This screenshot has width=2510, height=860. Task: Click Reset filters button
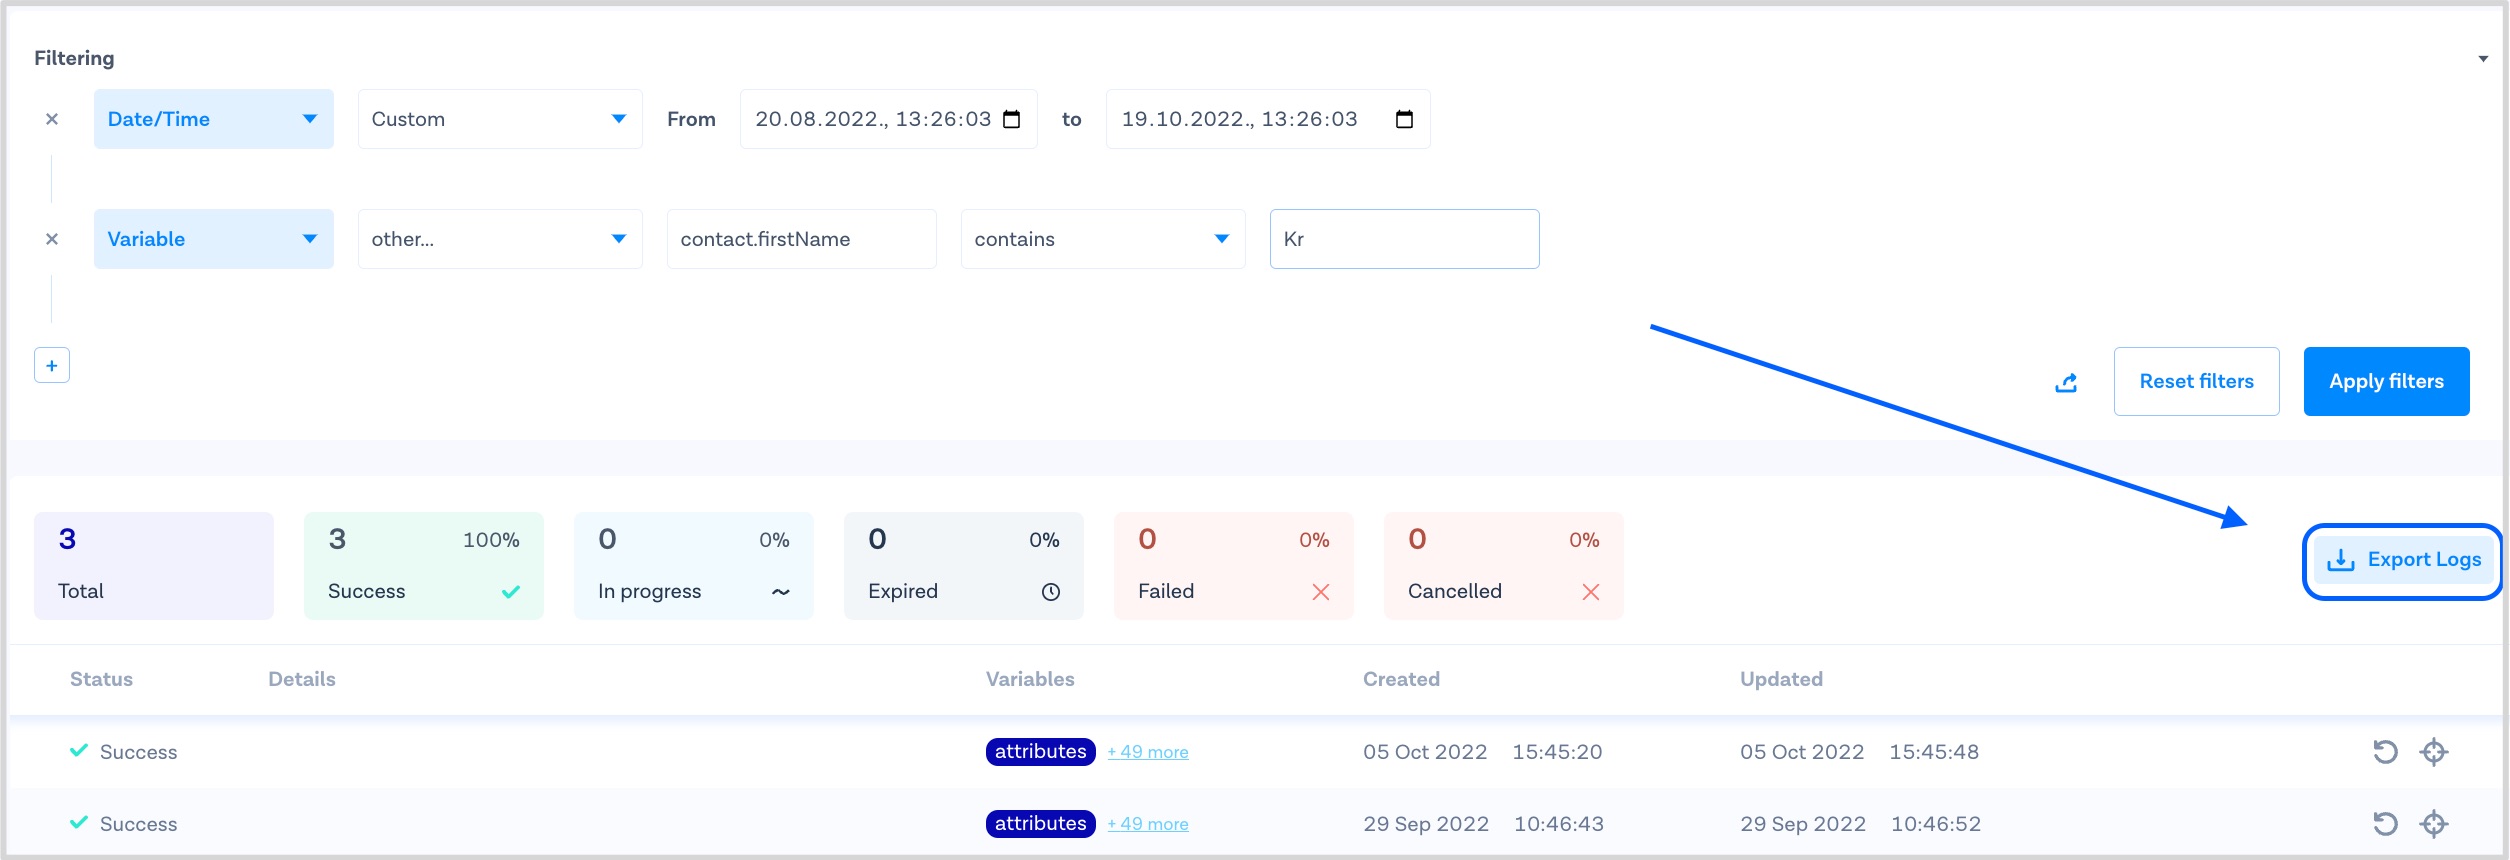click(2196, 381)
